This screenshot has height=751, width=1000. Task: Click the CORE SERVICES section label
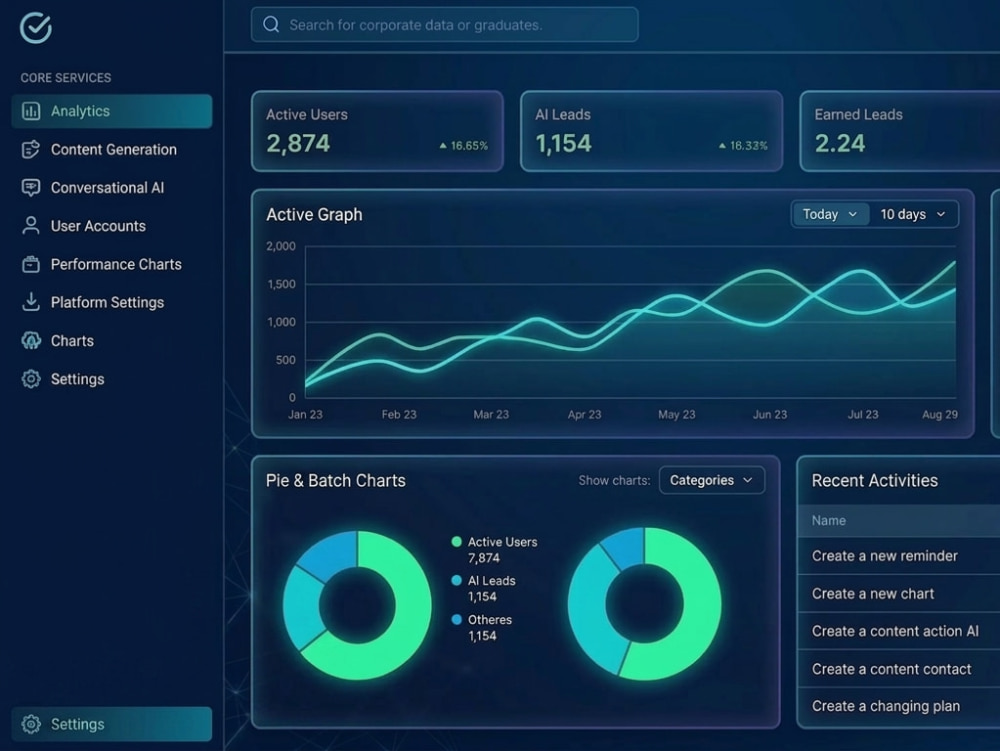pos(66,78)
